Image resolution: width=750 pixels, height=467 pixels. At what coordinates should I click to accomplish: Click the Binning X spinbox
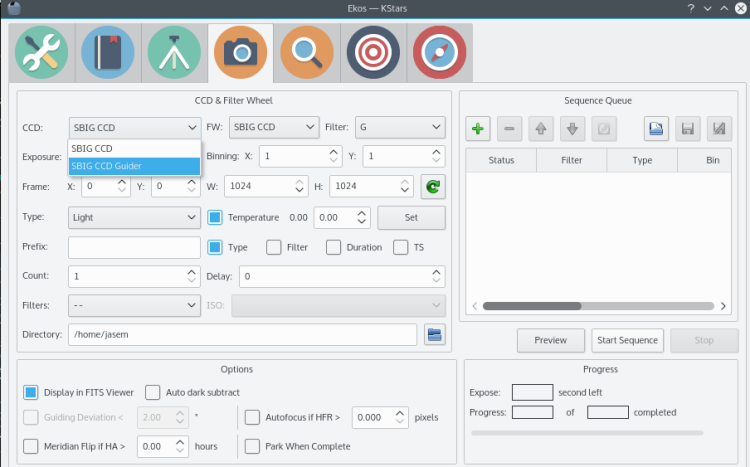click(301, 156)
